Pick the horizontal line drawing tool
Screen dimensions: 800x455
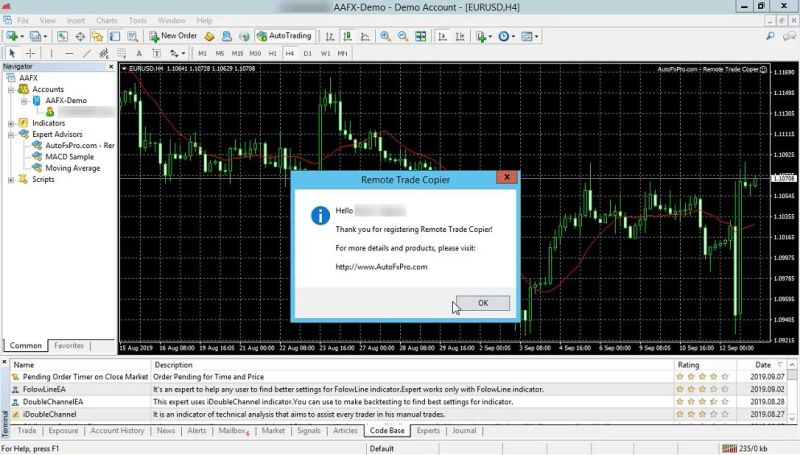coord(69,53)
